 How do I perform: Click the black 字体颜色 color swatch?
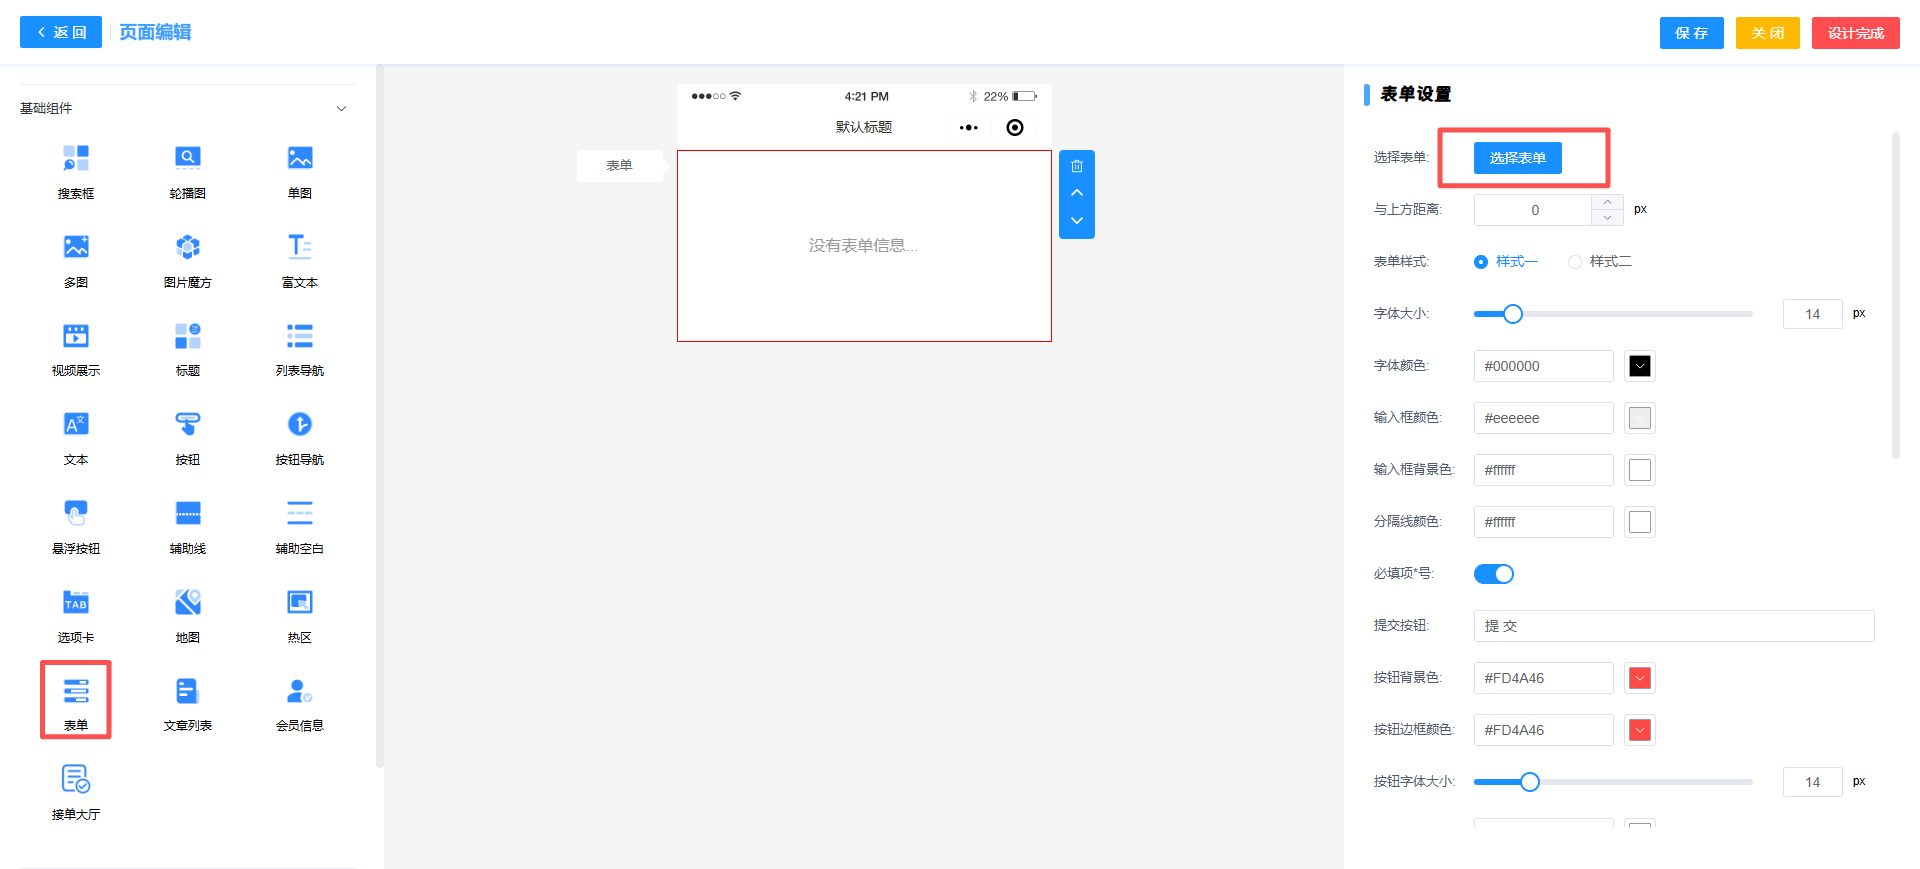[1640, 366]
